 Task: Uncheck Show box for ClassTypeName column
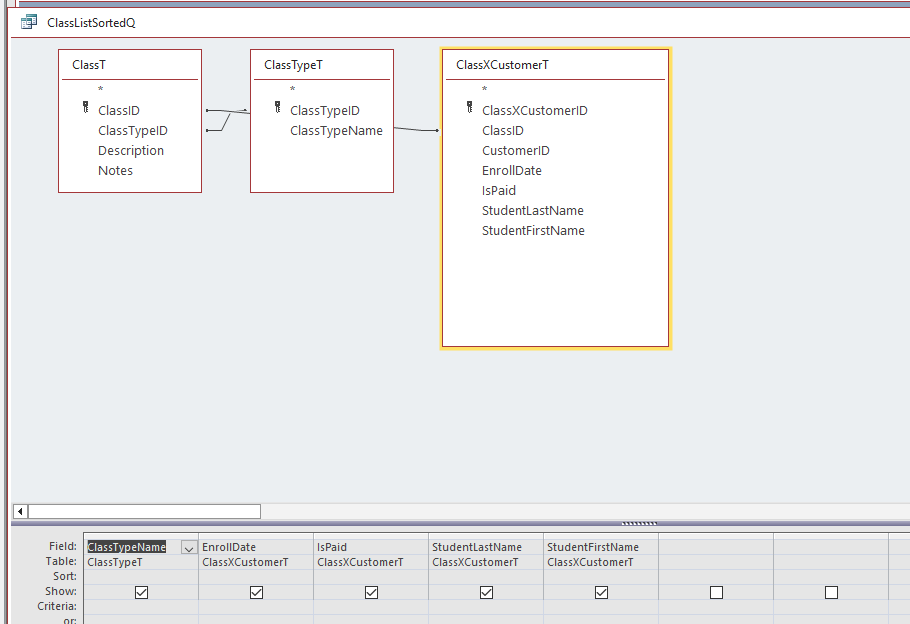[x=141, y=592]
